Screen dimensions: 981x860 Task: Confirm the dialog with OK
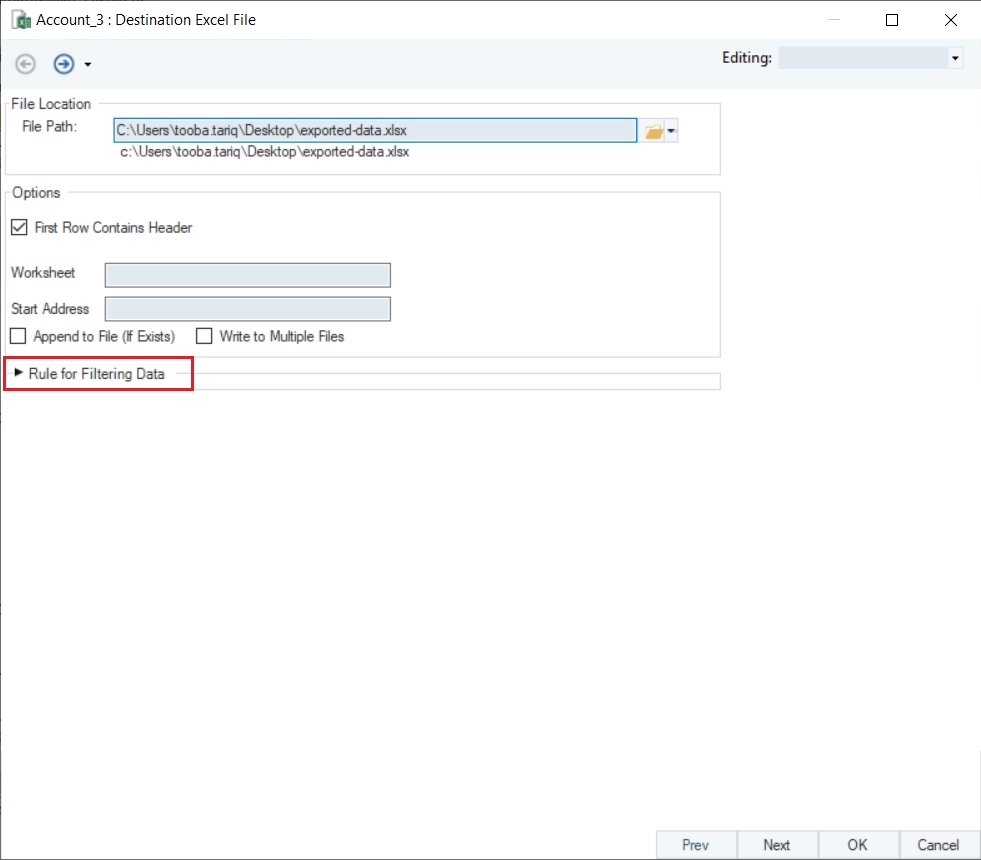click(x=858, y=845)
